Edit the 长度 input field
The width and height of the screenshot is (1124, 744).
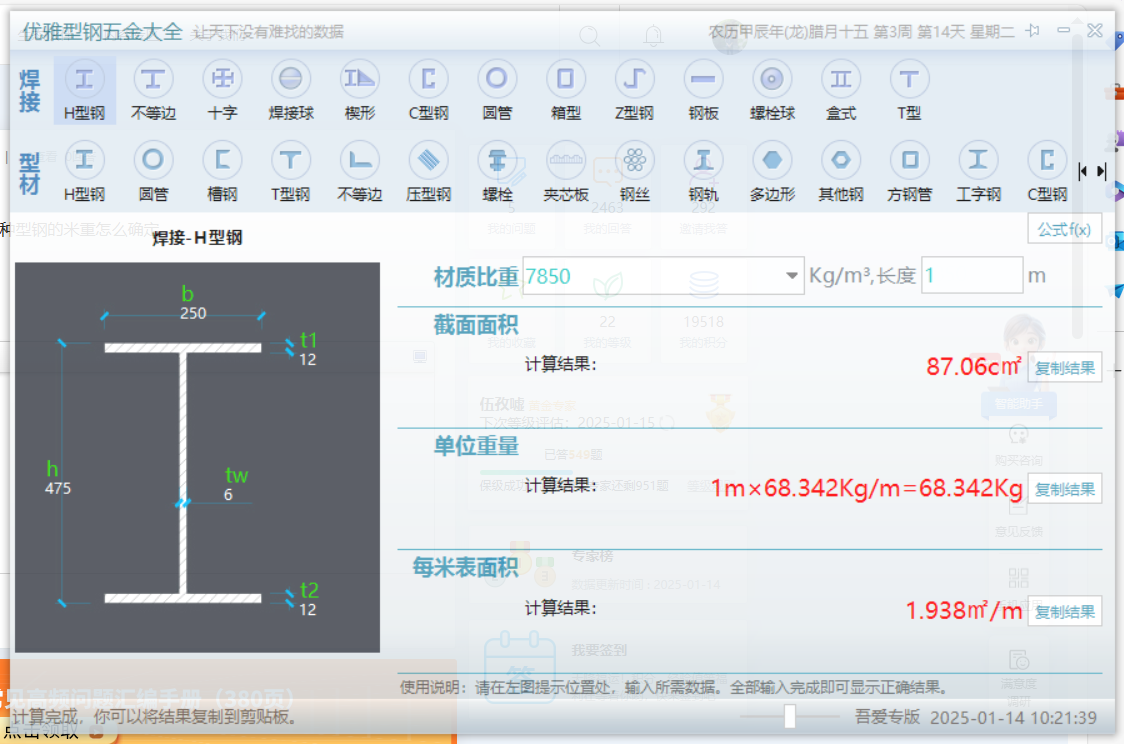point(972,275)
